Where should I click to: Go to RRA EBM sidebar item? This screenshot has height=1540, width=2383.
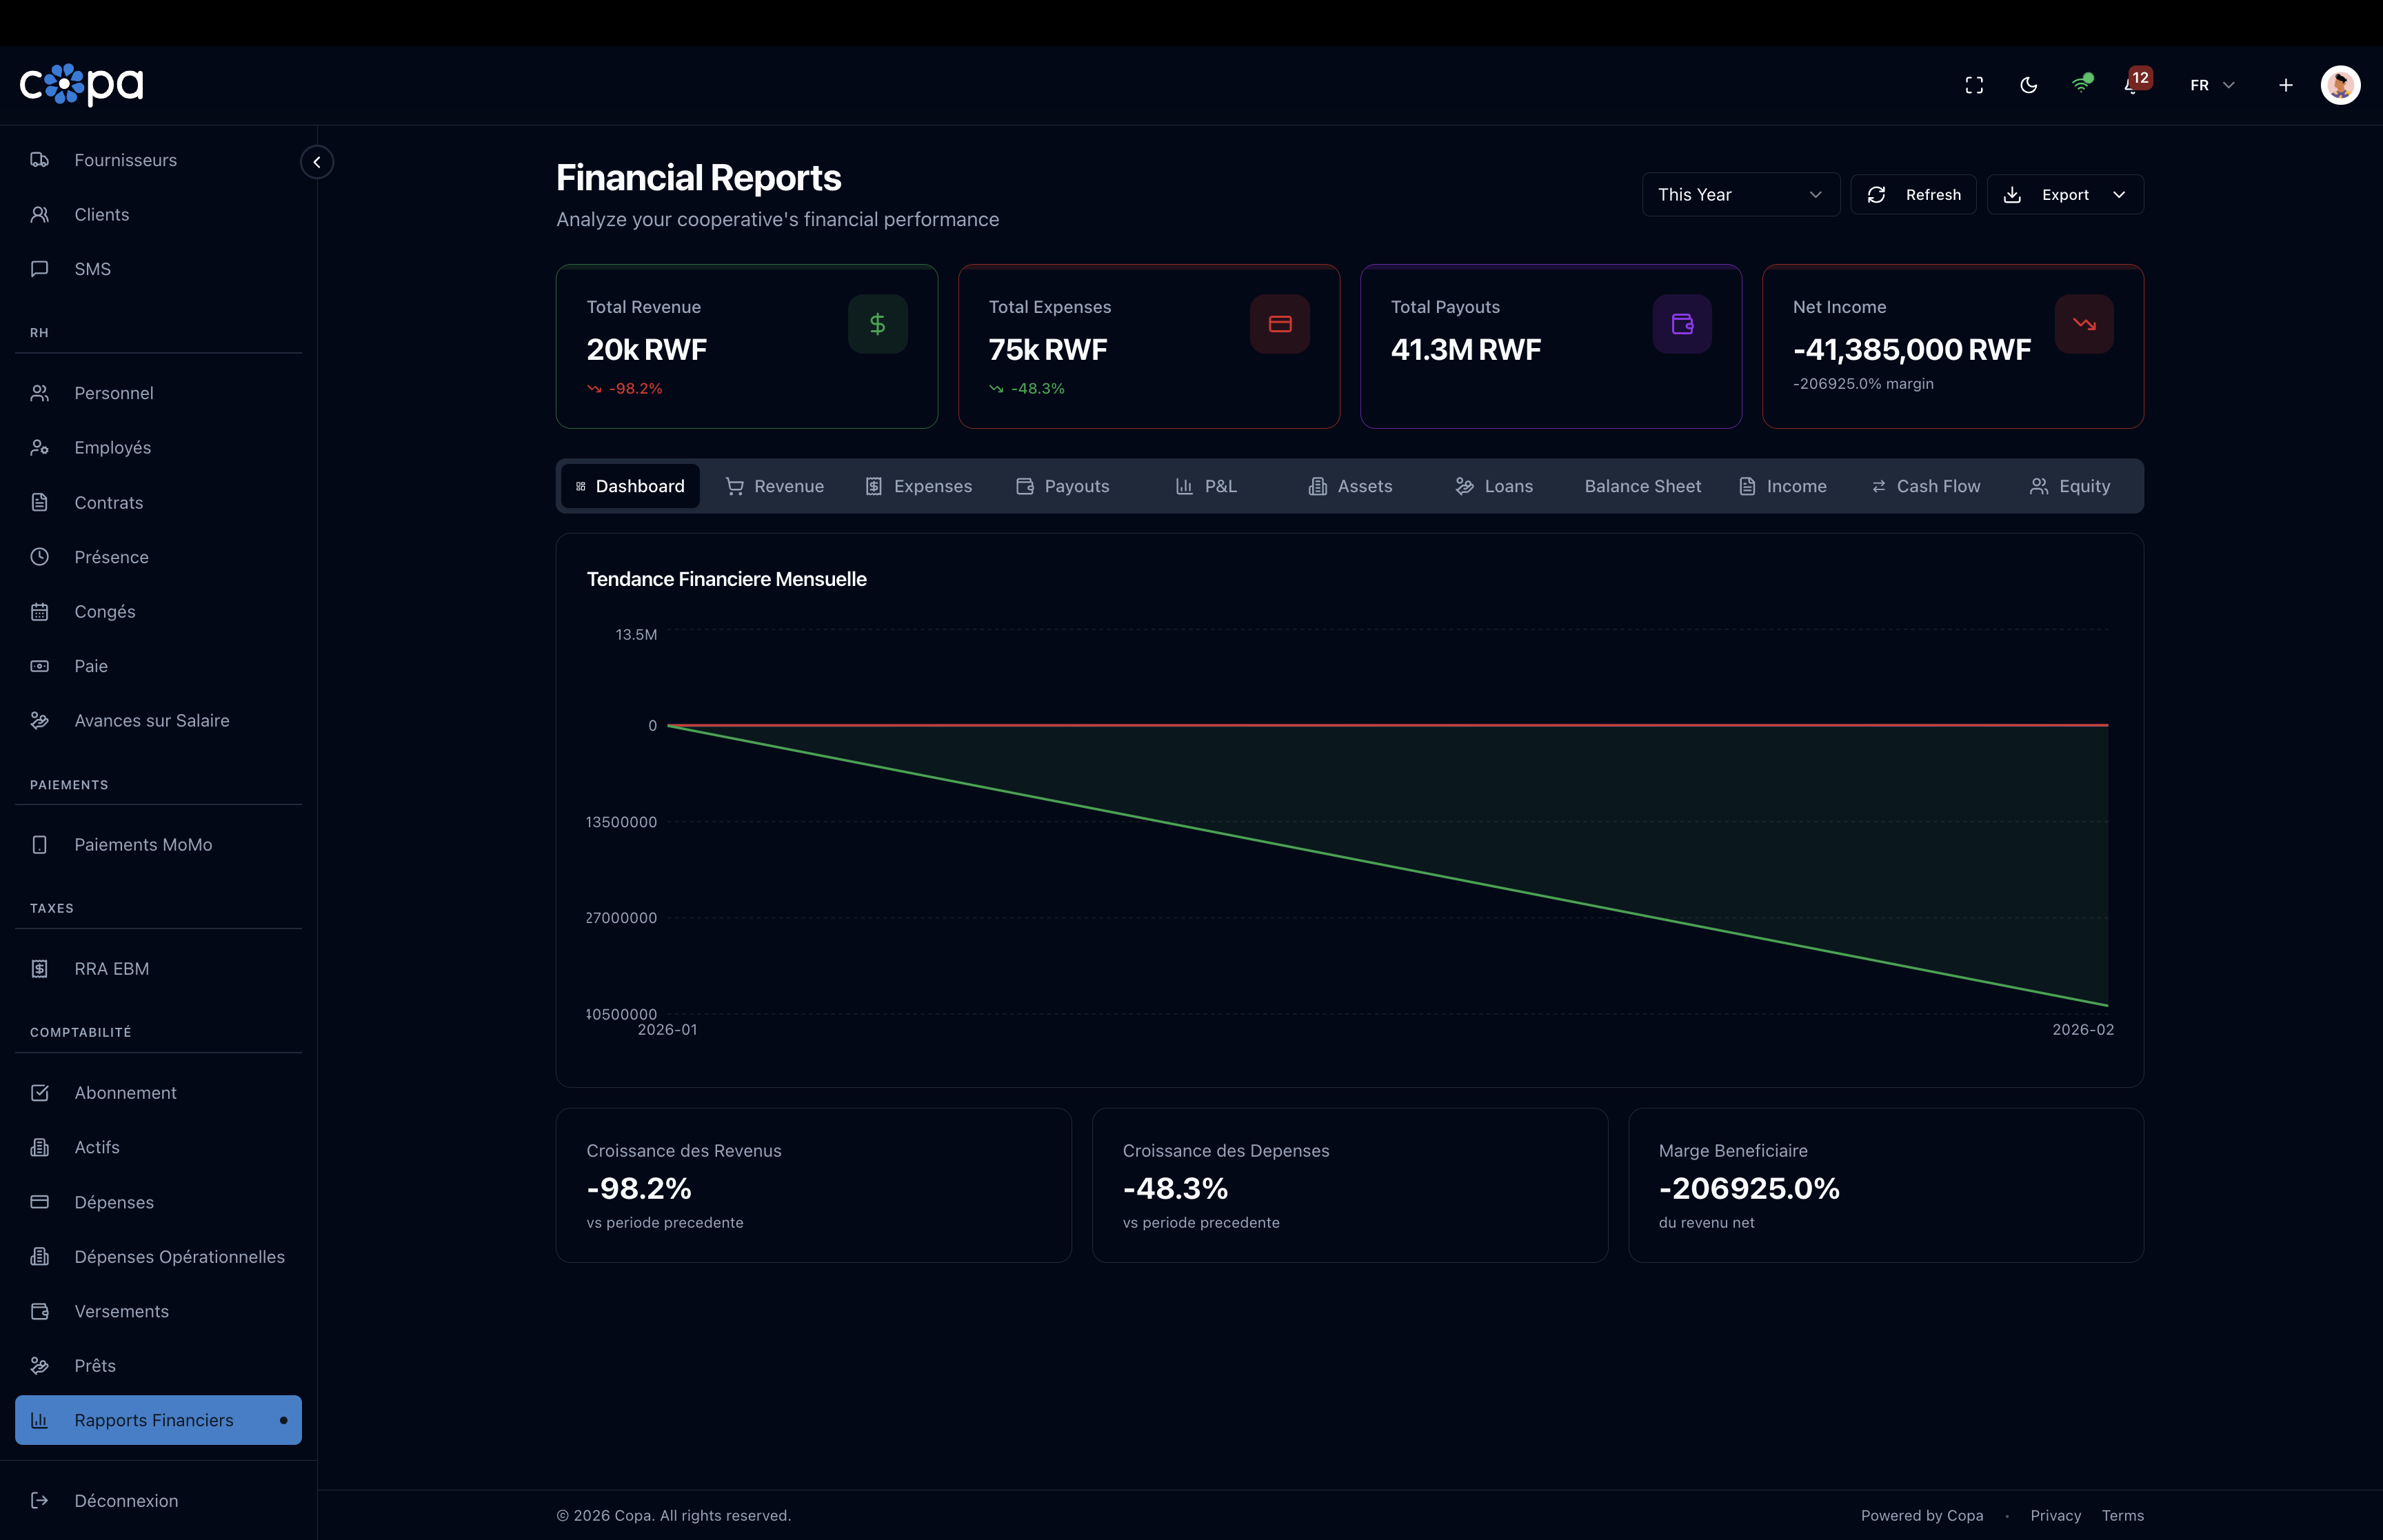pos(111,969)
